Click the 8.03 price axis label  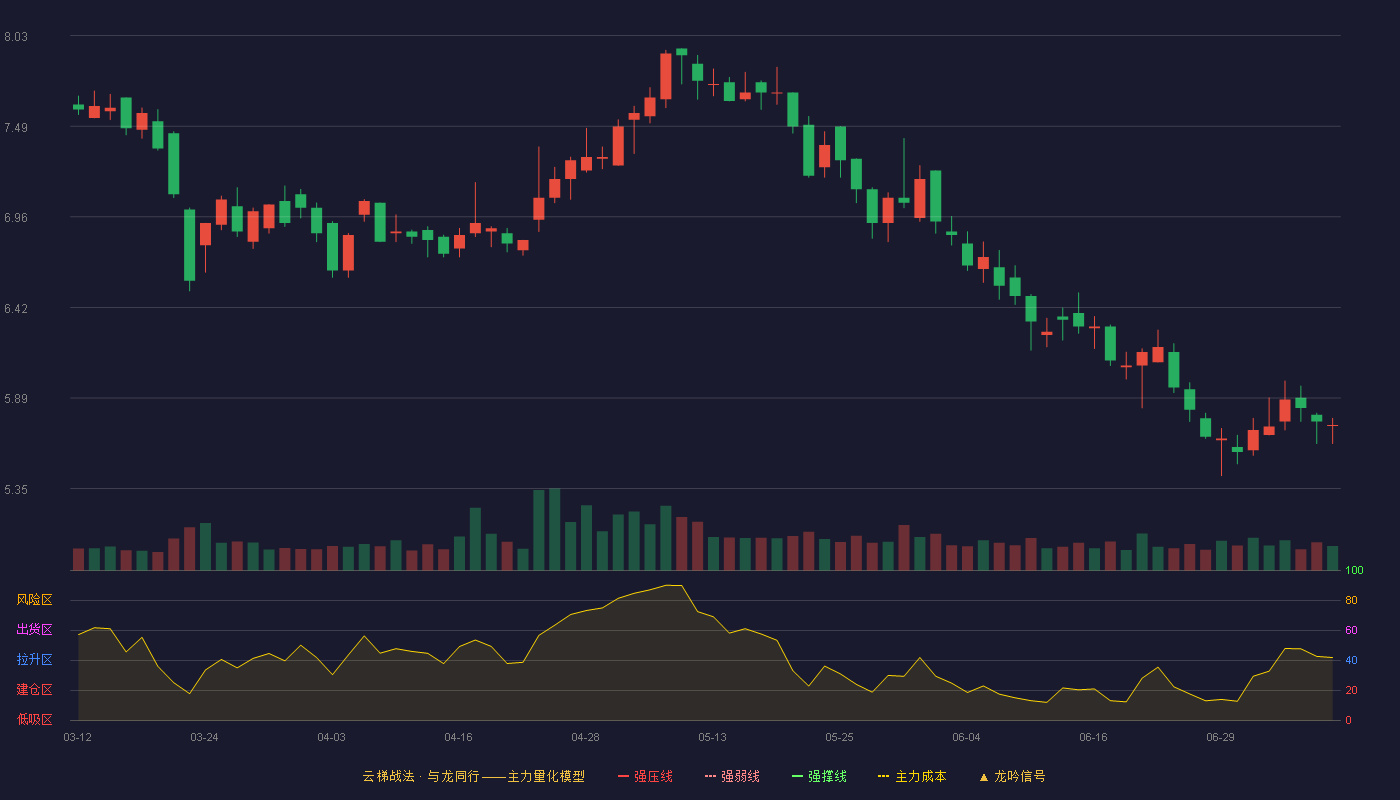[x=16, y=37]
